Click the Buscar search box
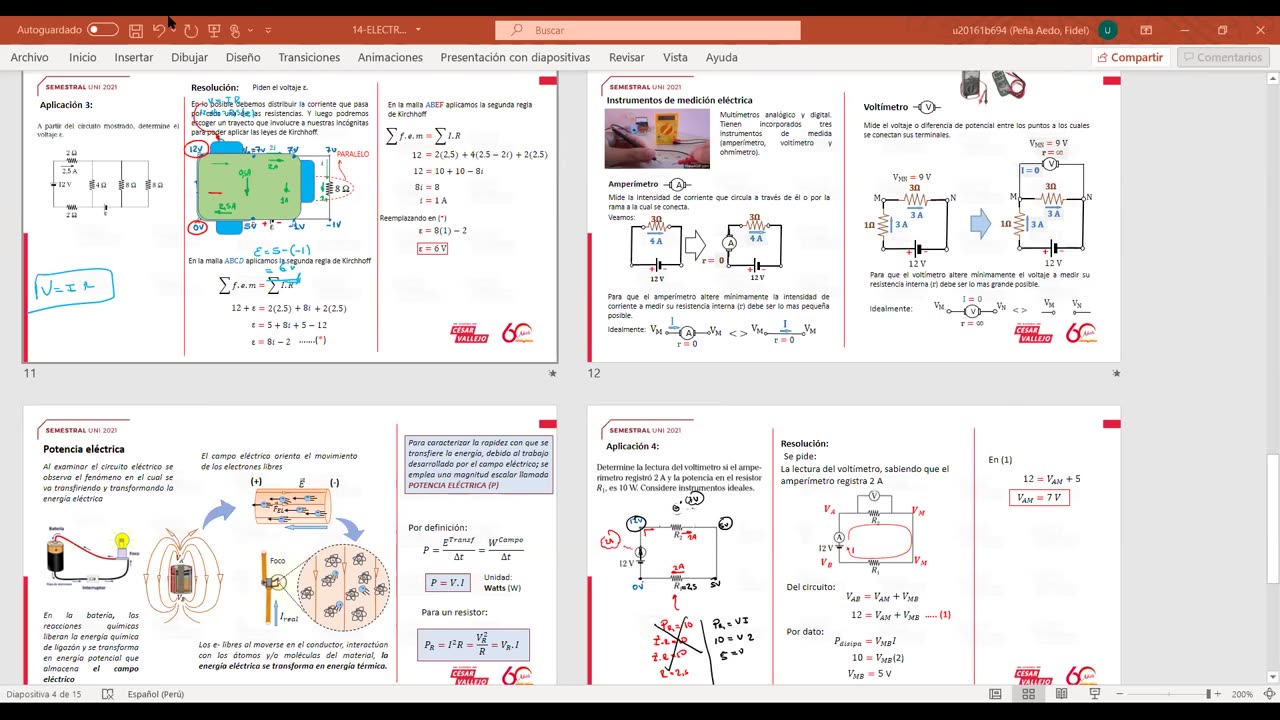This screenshot has width=1280, height=720. pyautogui.click(x=648, y=30)
